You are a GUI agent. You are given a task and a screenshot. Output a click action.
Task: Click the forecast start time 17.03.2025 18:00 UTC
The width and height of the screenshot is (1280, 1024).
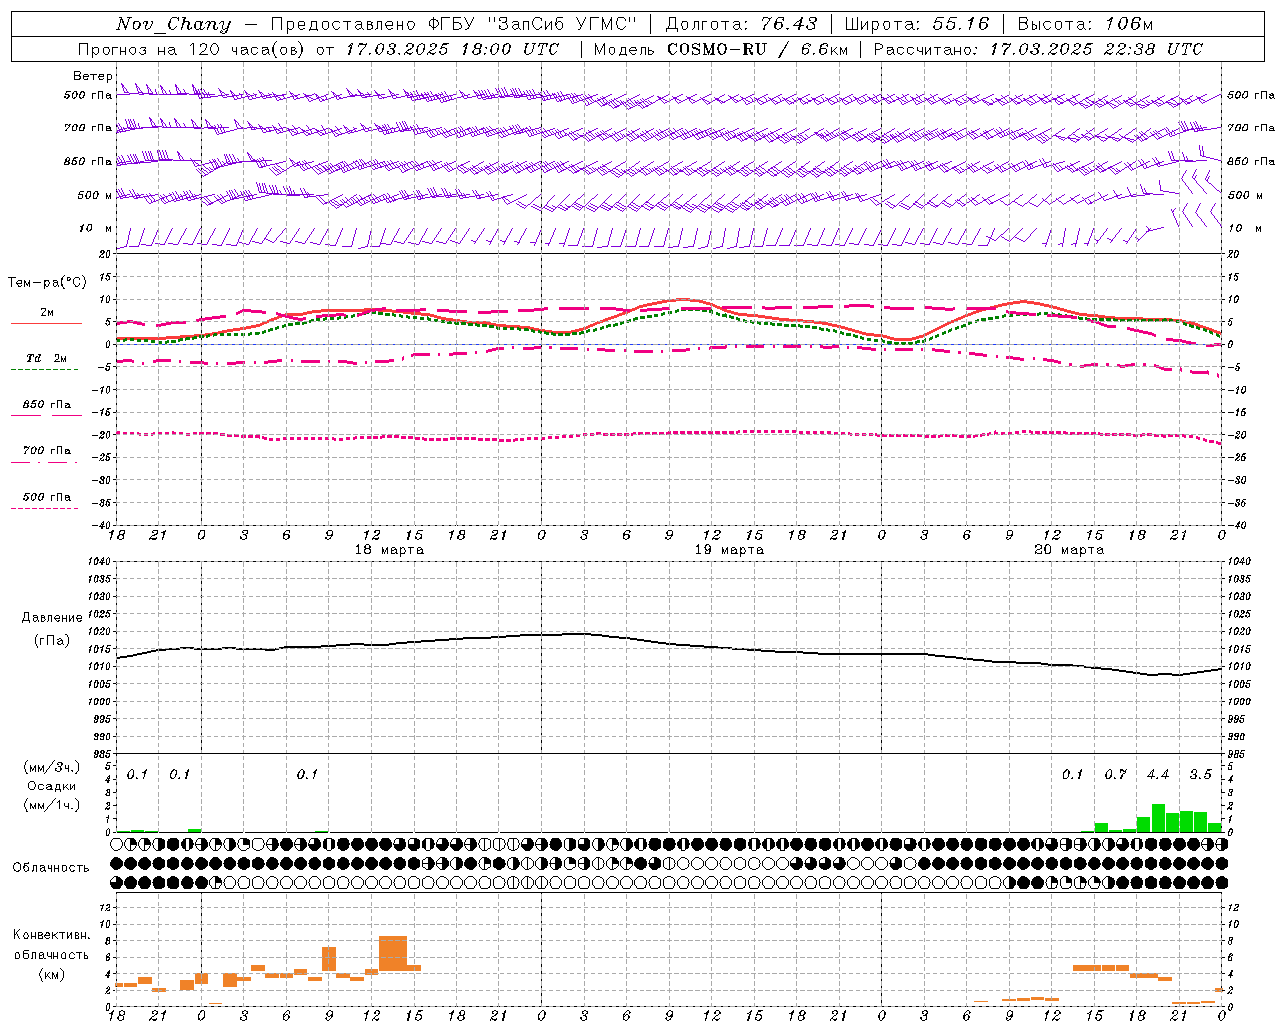452,49
